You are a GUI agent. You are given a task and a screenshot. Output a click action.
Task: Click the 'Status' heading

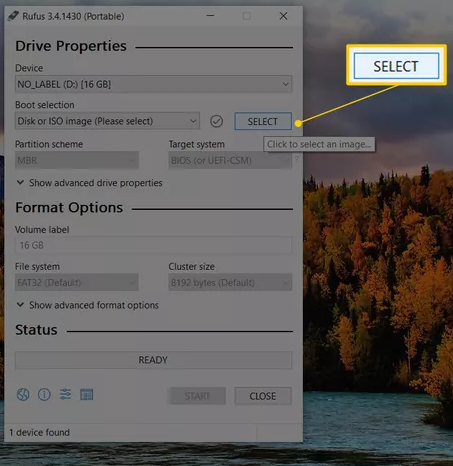36,330
